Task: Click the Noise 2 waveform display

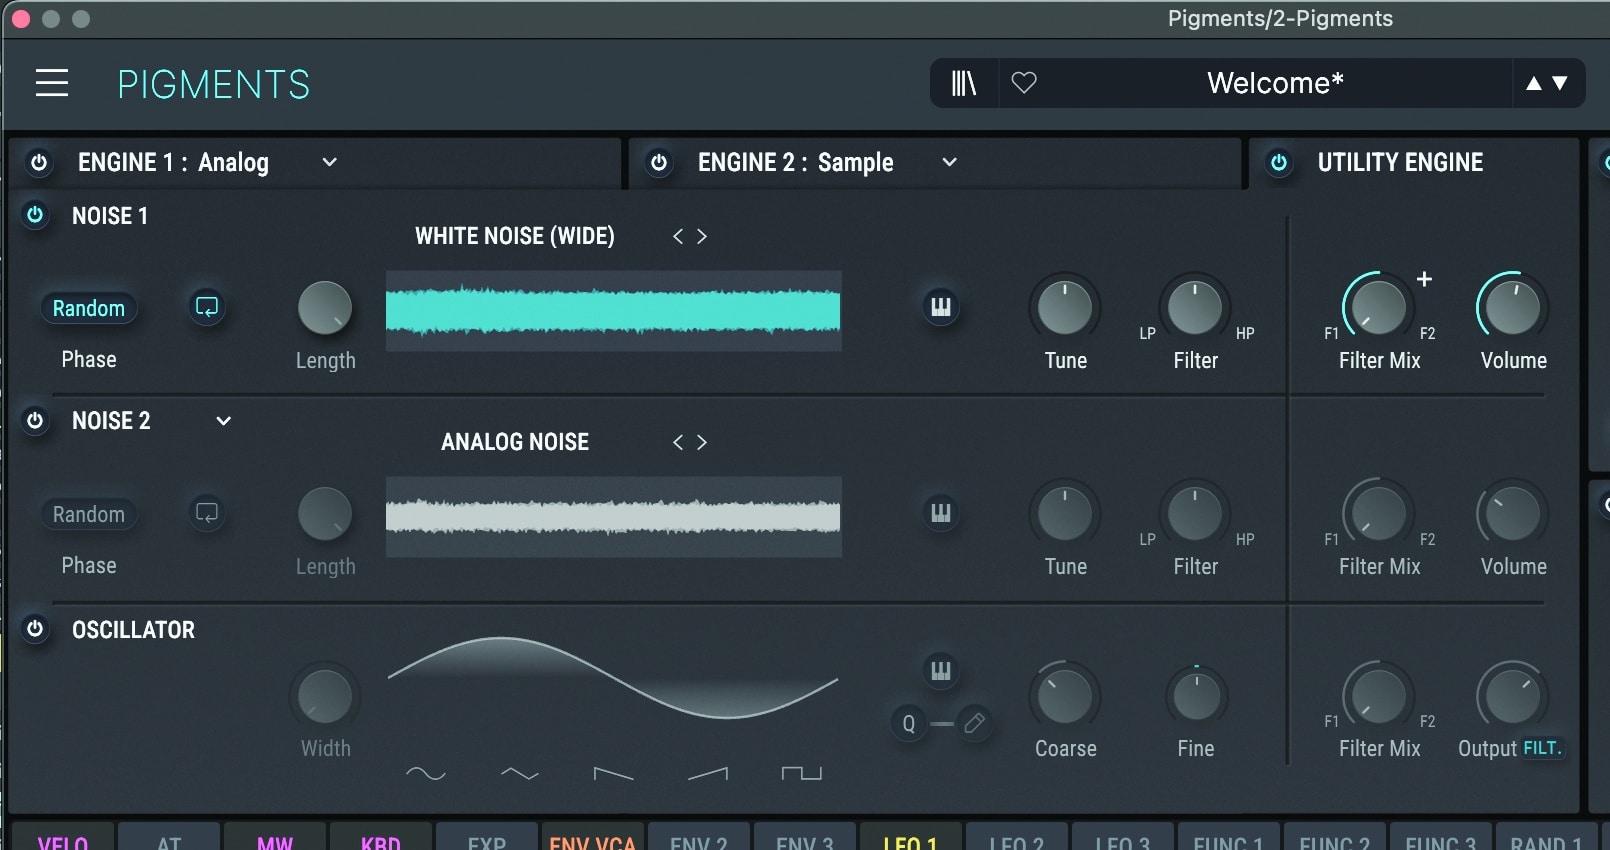Action: [613, 517]
